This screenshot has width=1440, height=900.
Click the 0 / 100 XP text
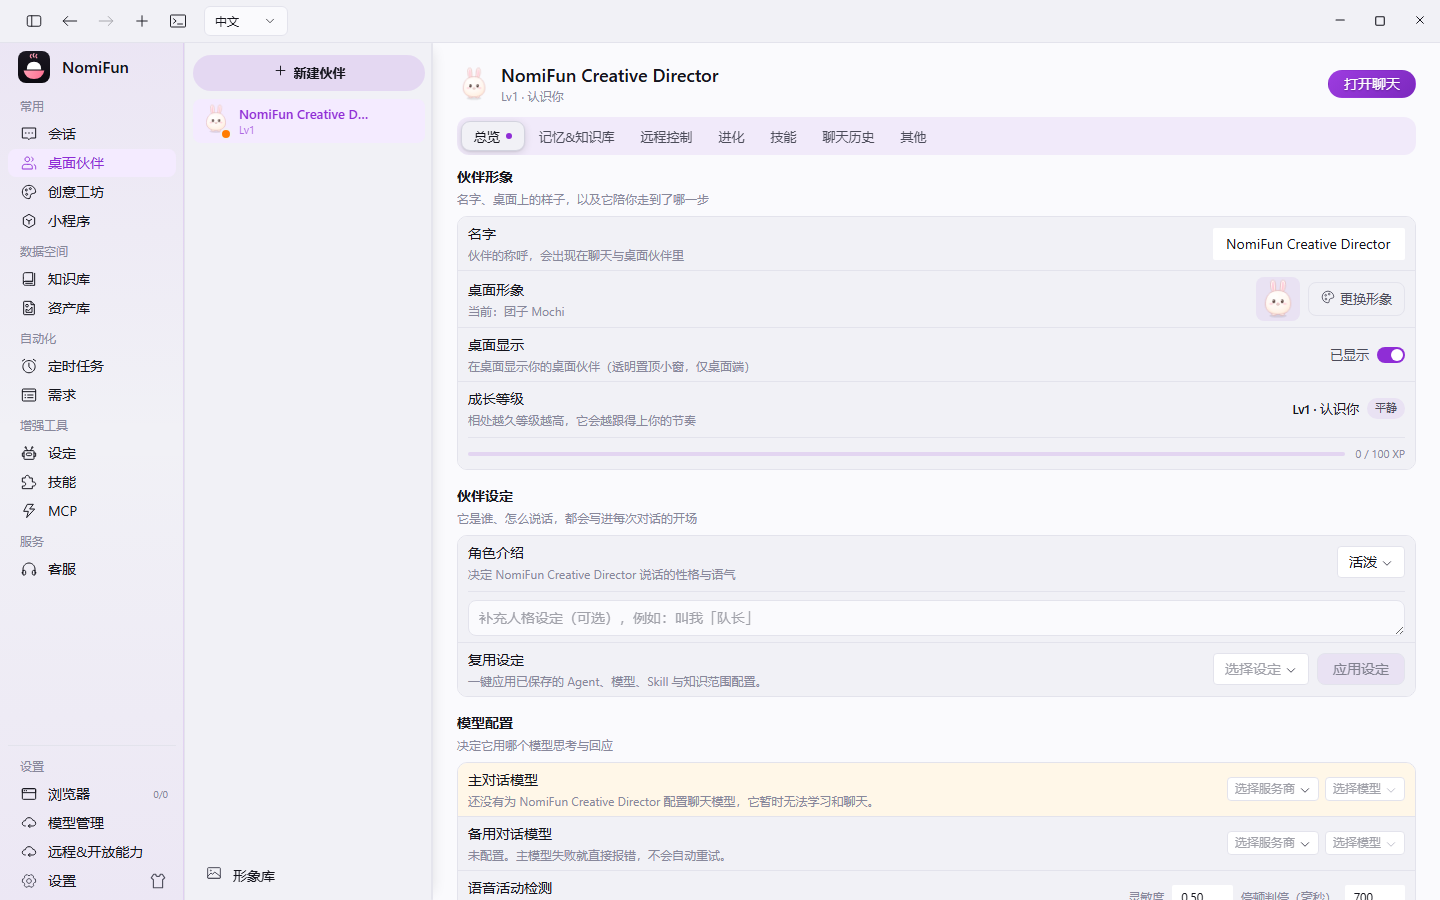1380,454
